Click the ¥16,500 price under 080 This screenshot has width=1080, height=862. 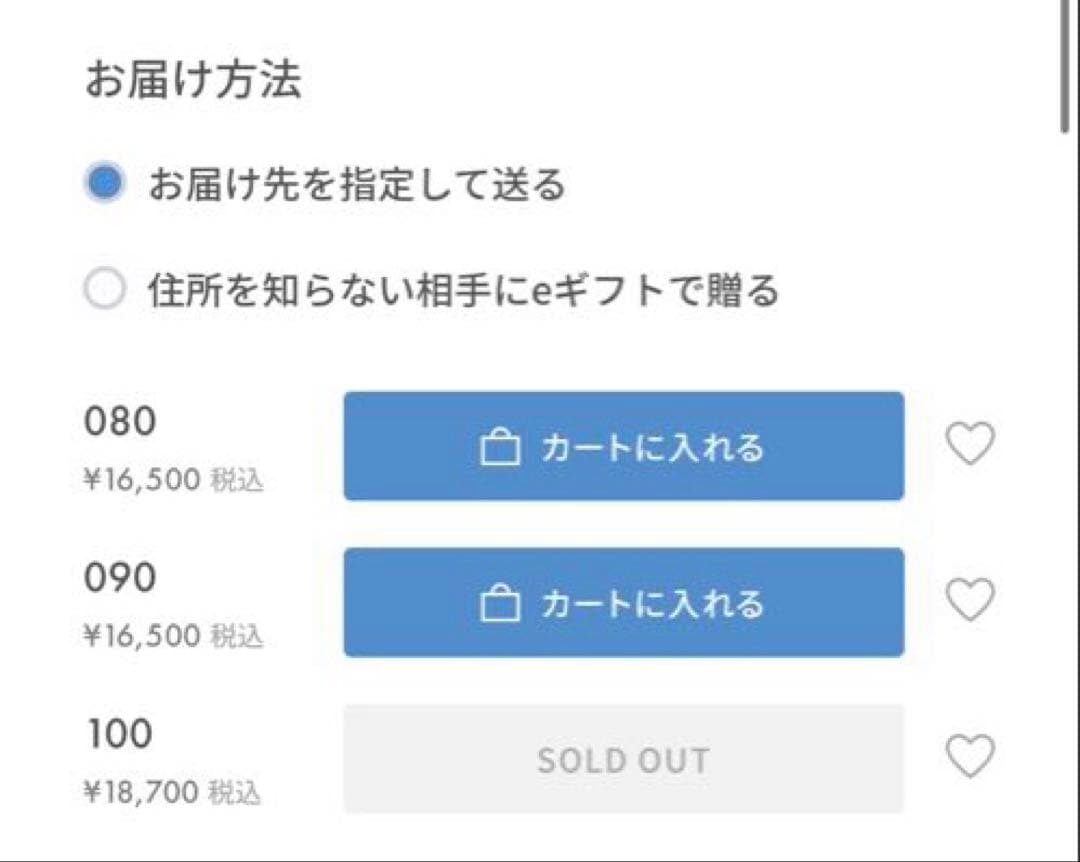point(142,480)
